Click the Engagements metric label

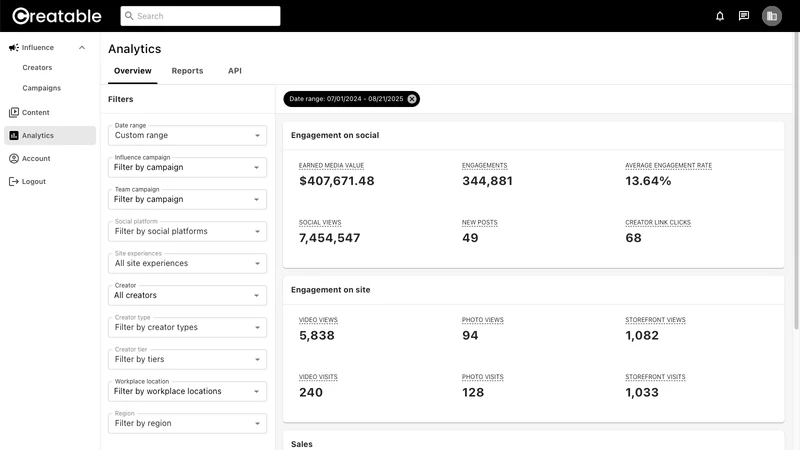(x=484, y=165)
